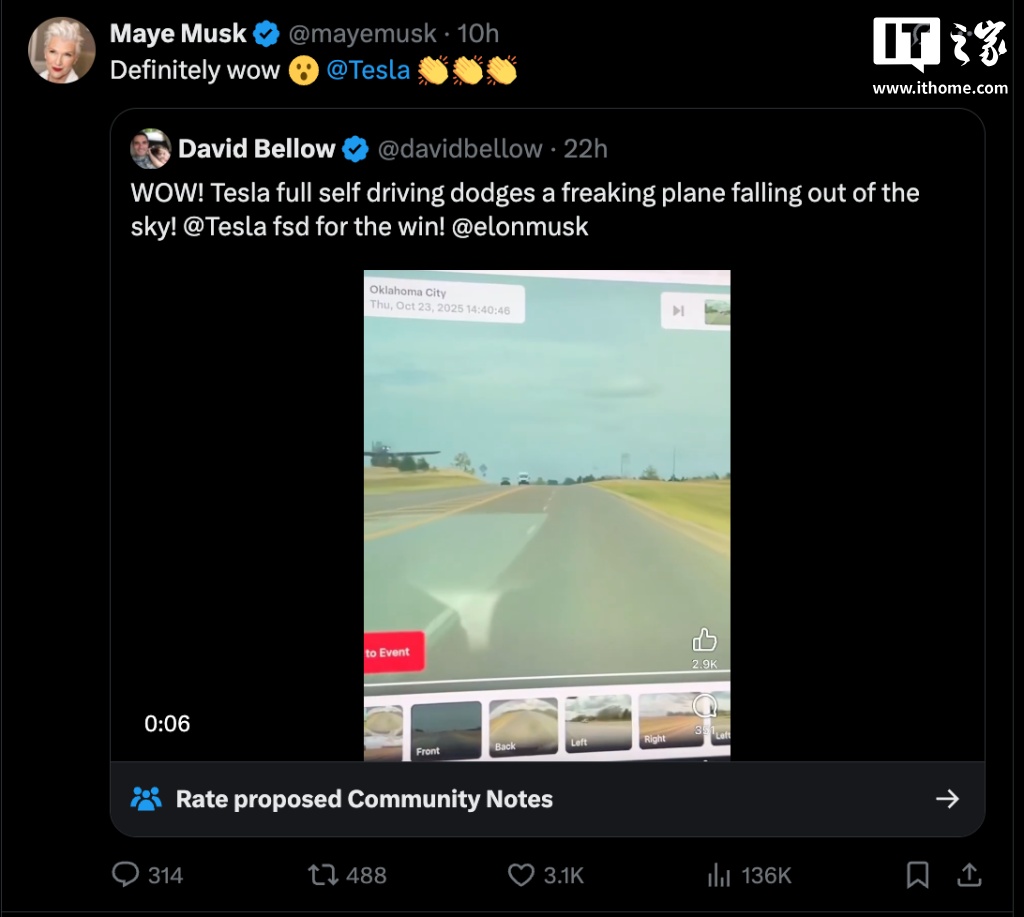This screenshot has width=1024, height=917.
Task: Open the reply icon on the post
Action: tap(126, 875)
